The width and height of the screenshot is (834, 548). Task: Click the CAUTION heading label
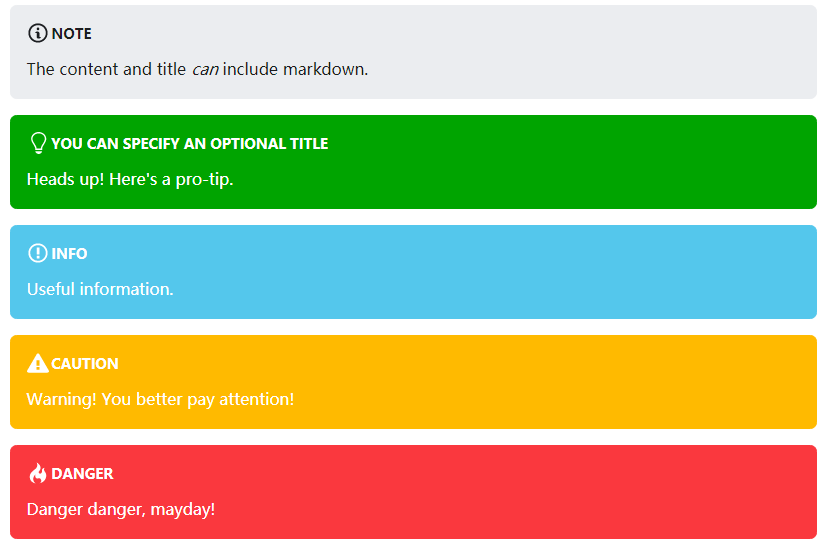85,364
